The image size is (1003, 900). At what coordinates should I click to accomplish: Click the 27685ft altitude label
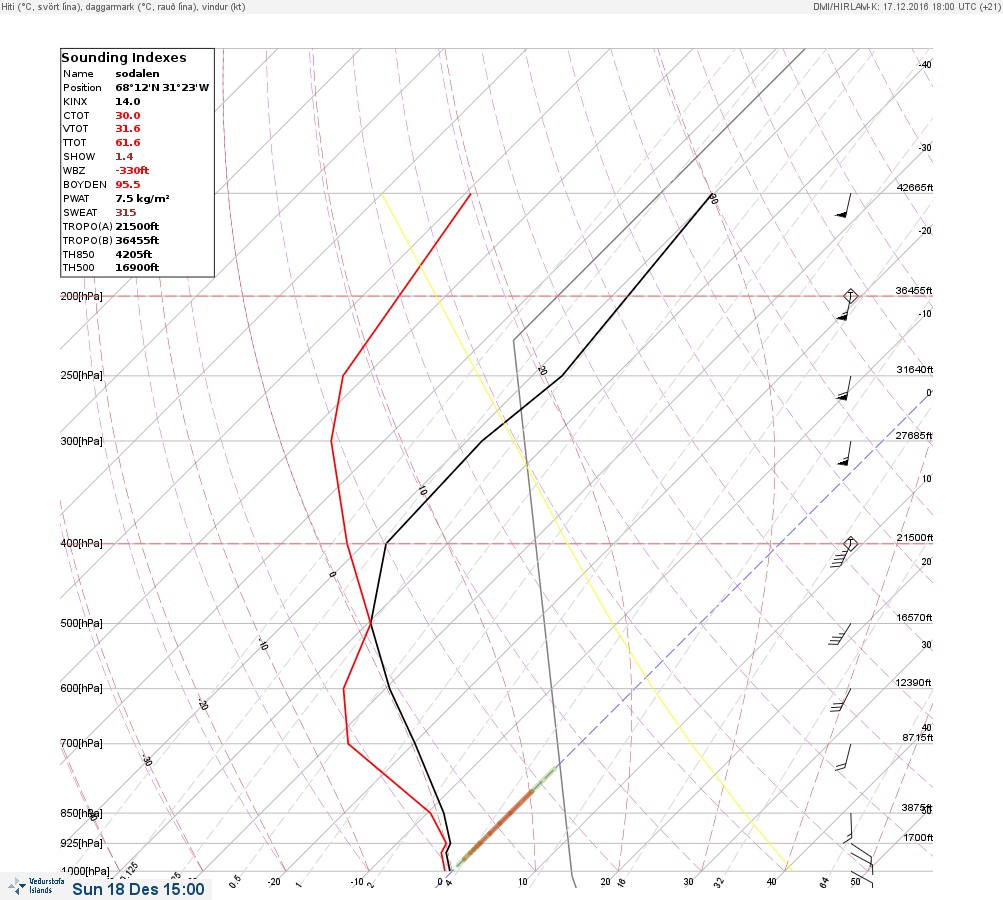[x=914, y=436]
